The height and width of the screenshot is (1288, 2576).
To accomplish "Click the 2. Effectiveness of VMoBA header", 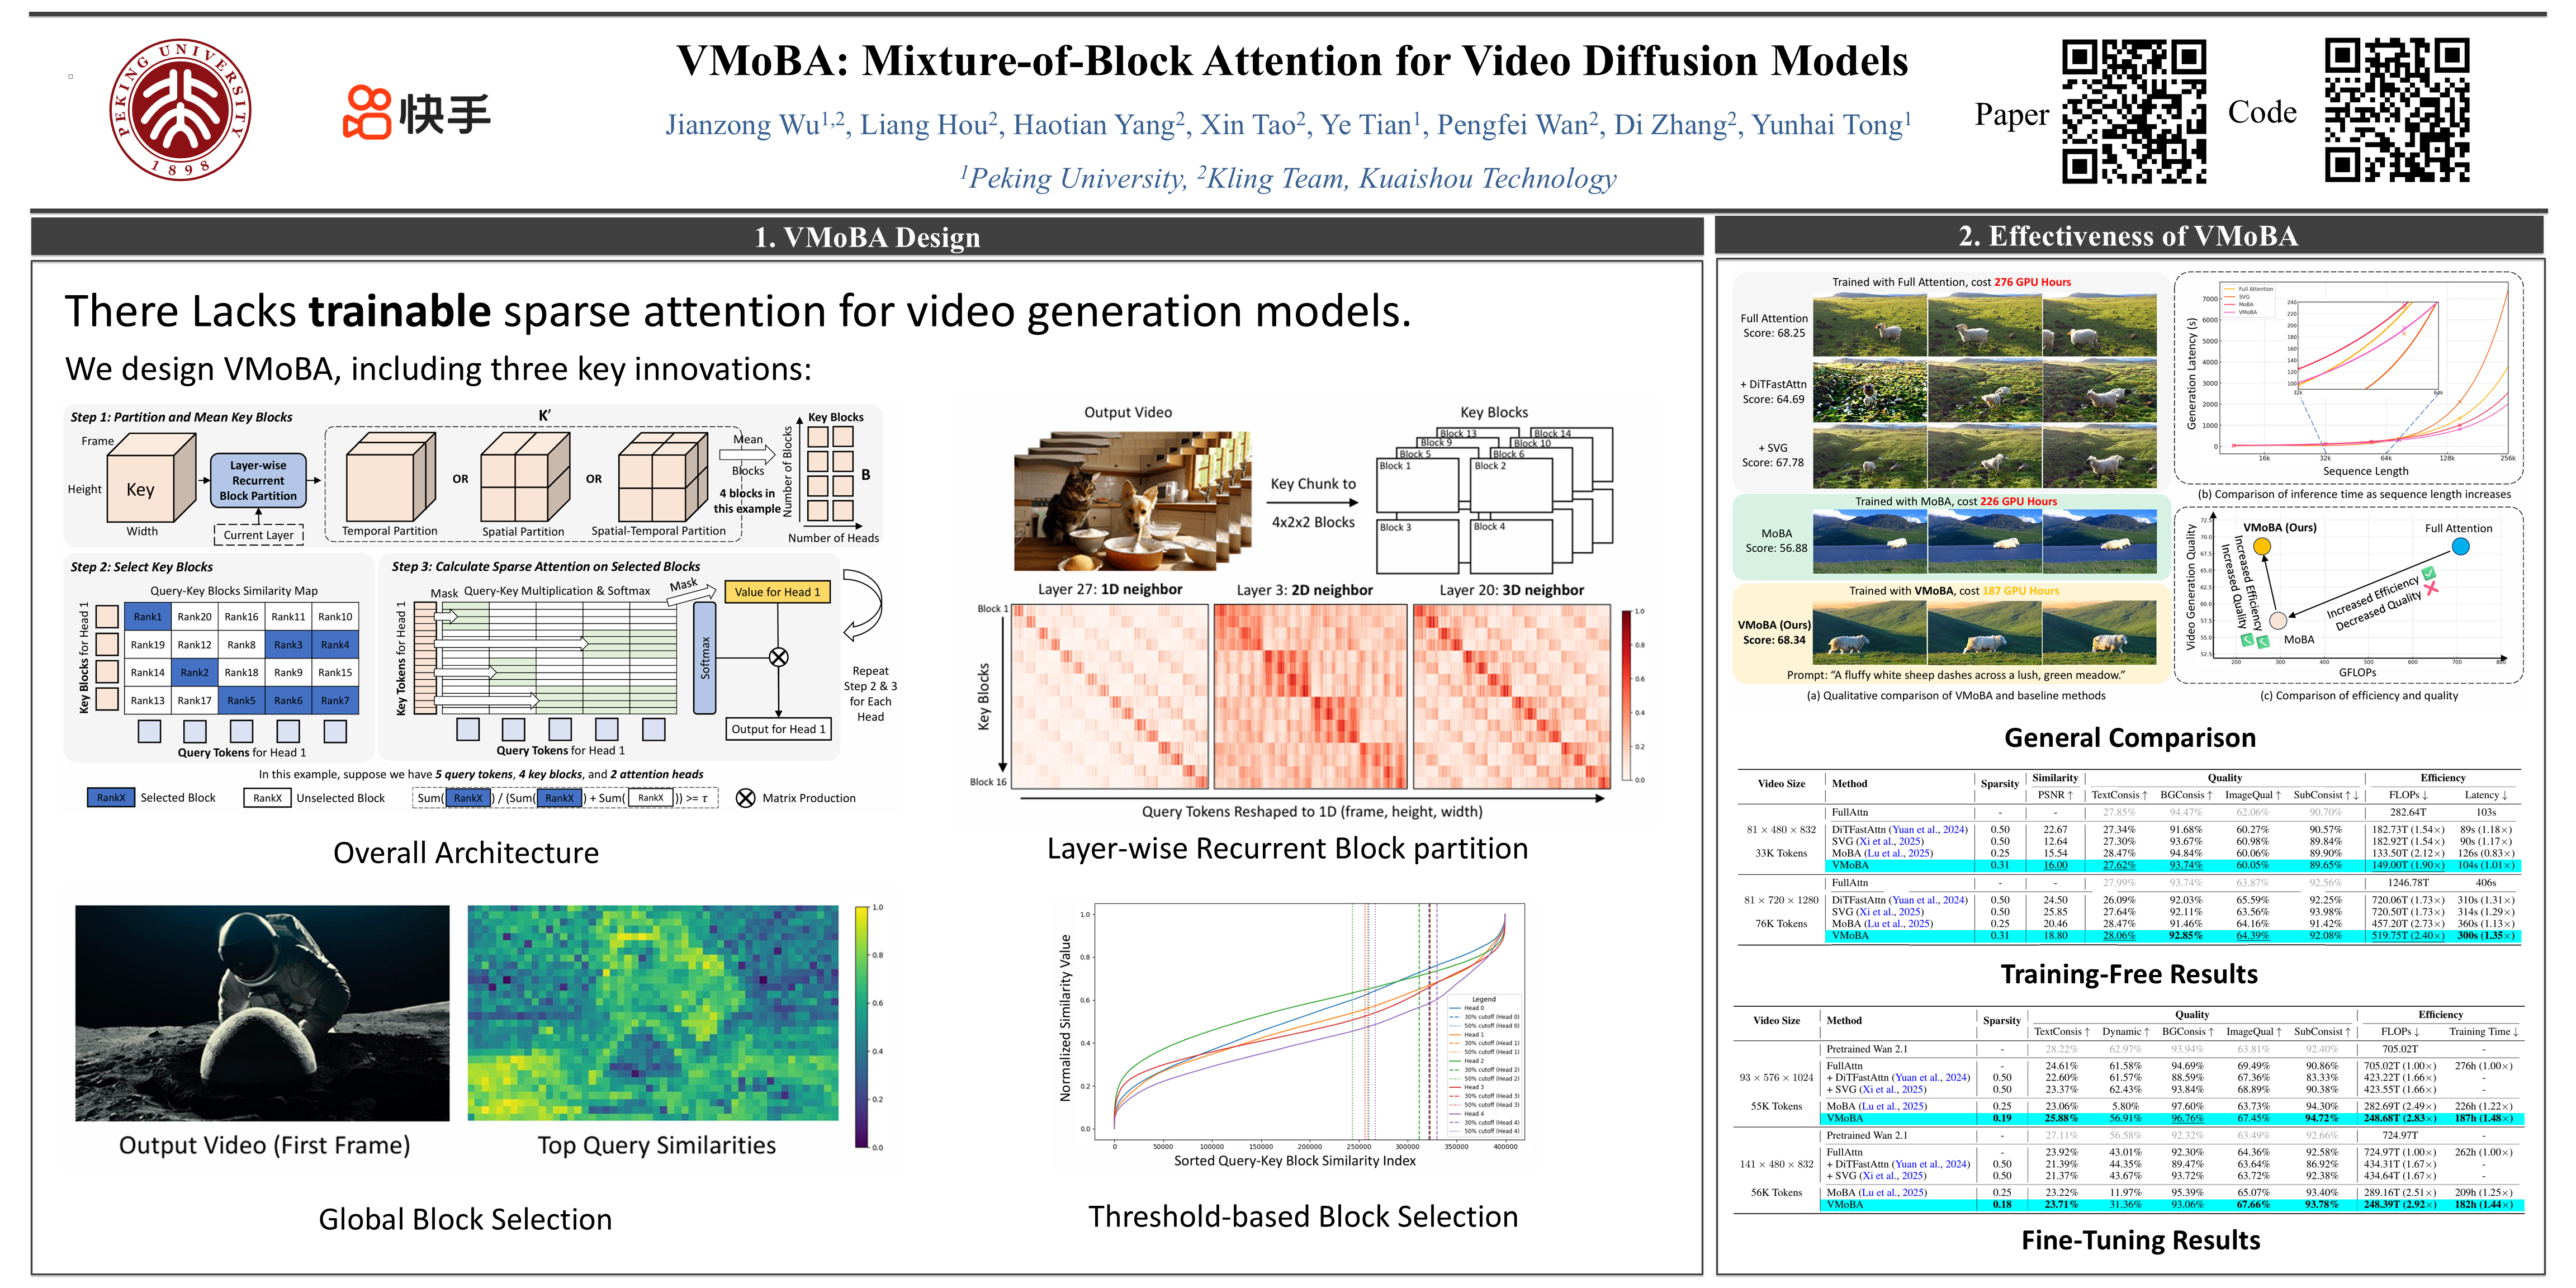I will pyautogui.click(x=2128, y=236).
